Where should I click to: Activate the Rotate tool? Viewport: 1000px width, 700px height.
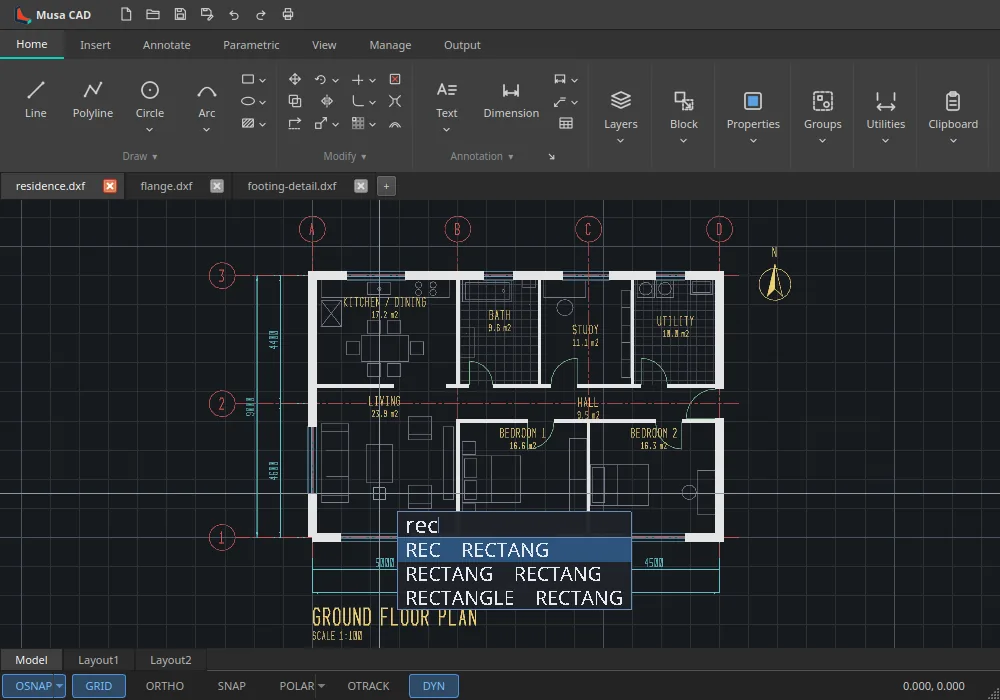pos(320,79)
